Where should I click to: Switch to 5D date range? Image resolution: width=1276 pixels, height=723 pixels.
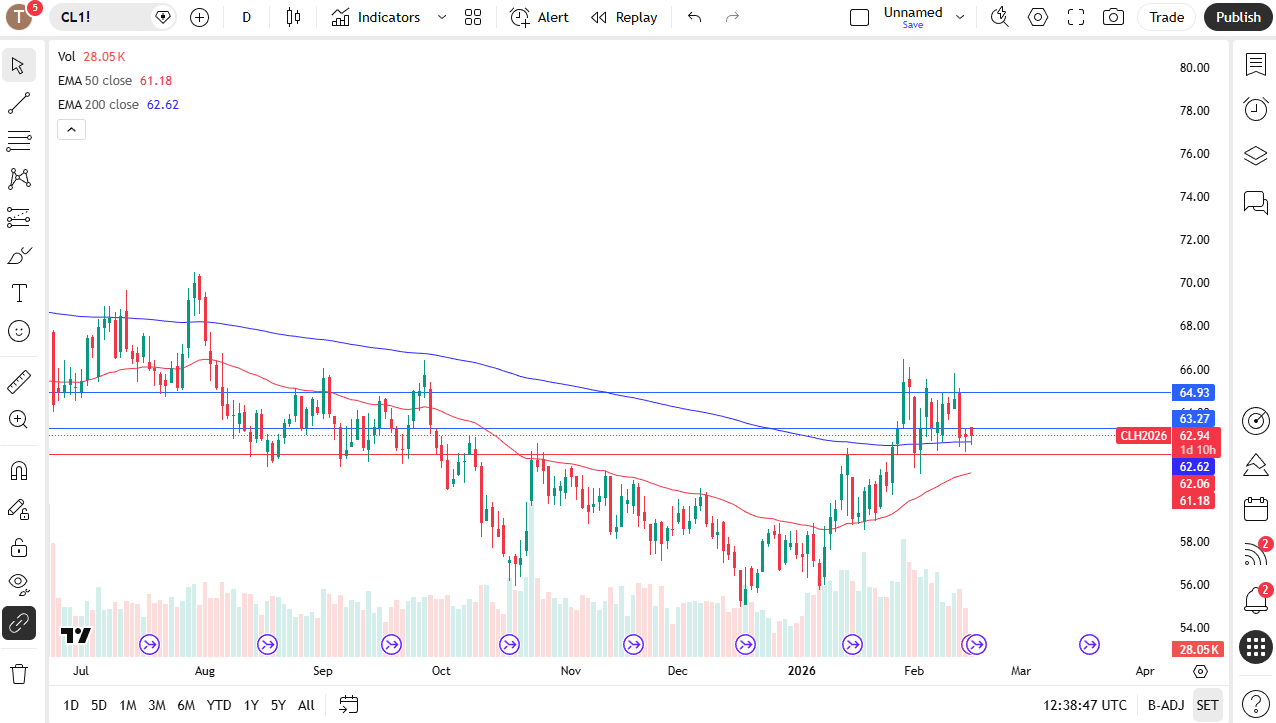pyautogui.click(x=99, y=705)
